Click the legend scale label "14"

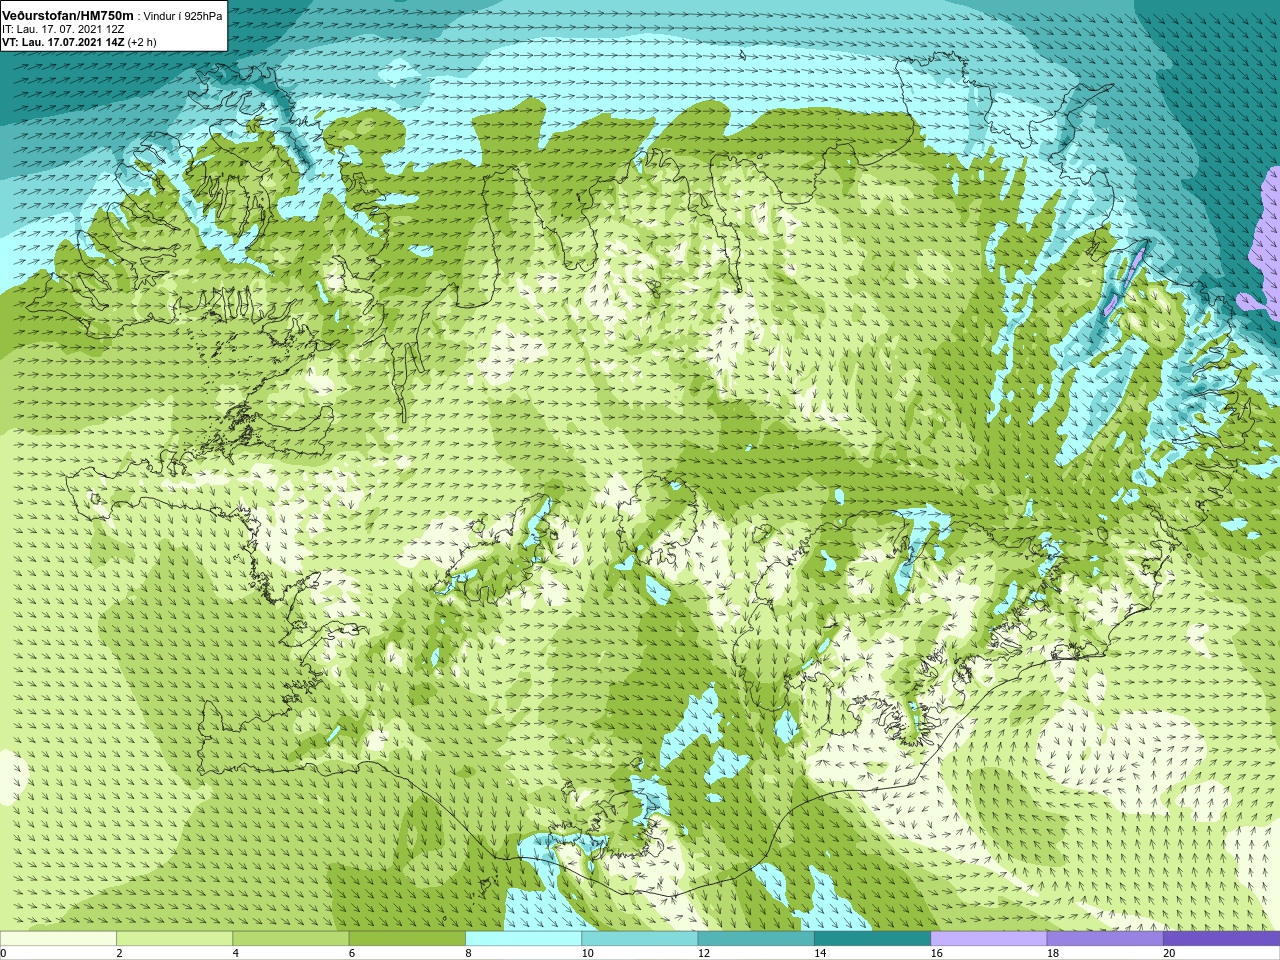pos(820,953)
